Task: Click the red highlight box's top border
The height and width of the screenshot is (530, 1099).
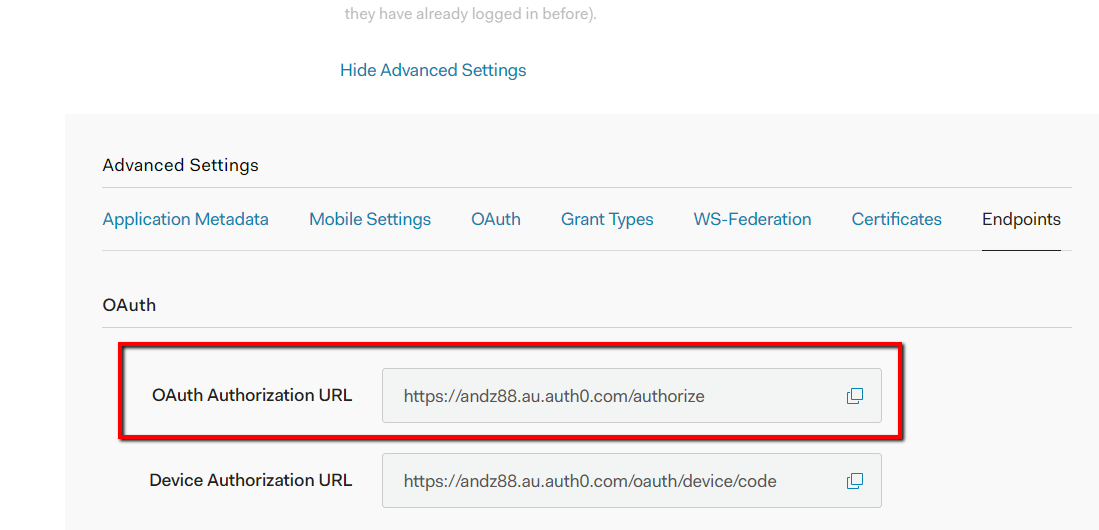Action: (510, 345)
